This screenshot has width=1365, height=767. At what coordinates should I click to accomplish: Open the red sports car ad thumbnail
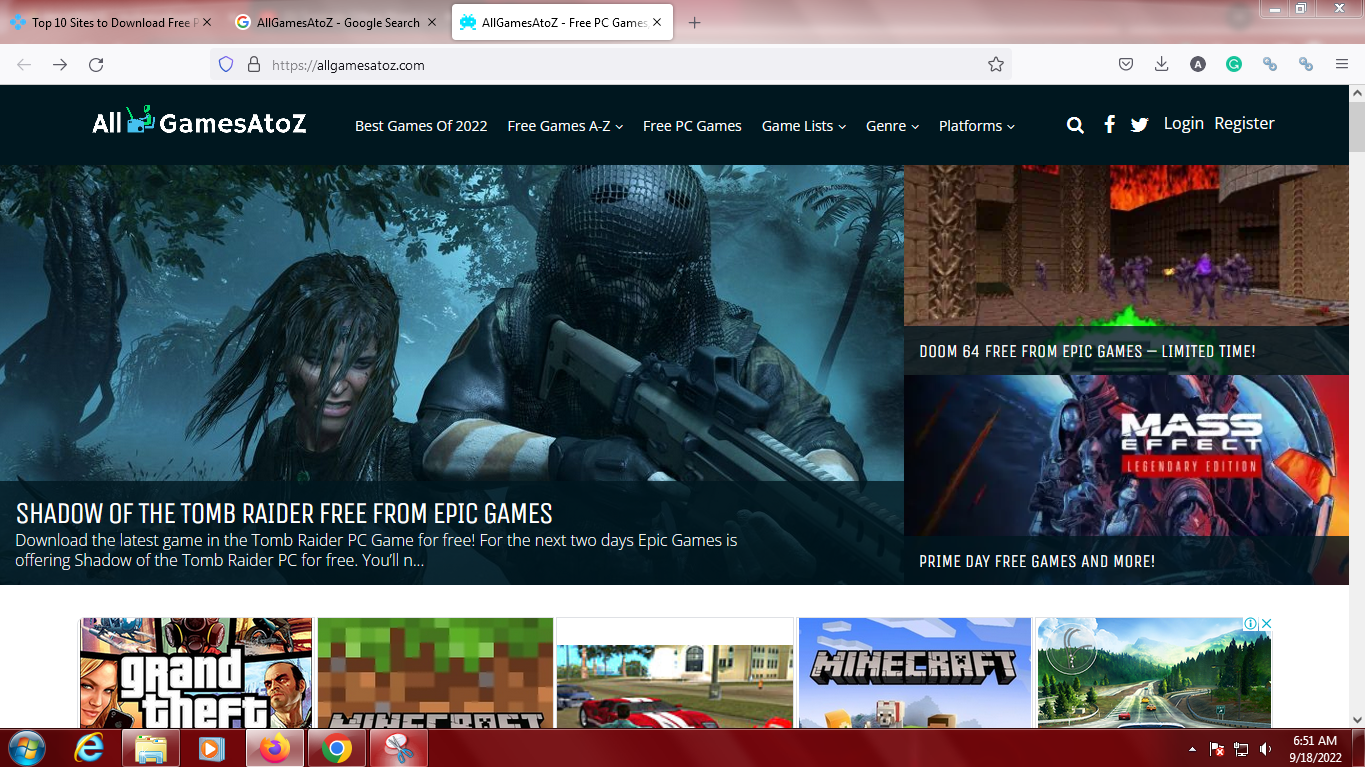[x=675, y=686]
